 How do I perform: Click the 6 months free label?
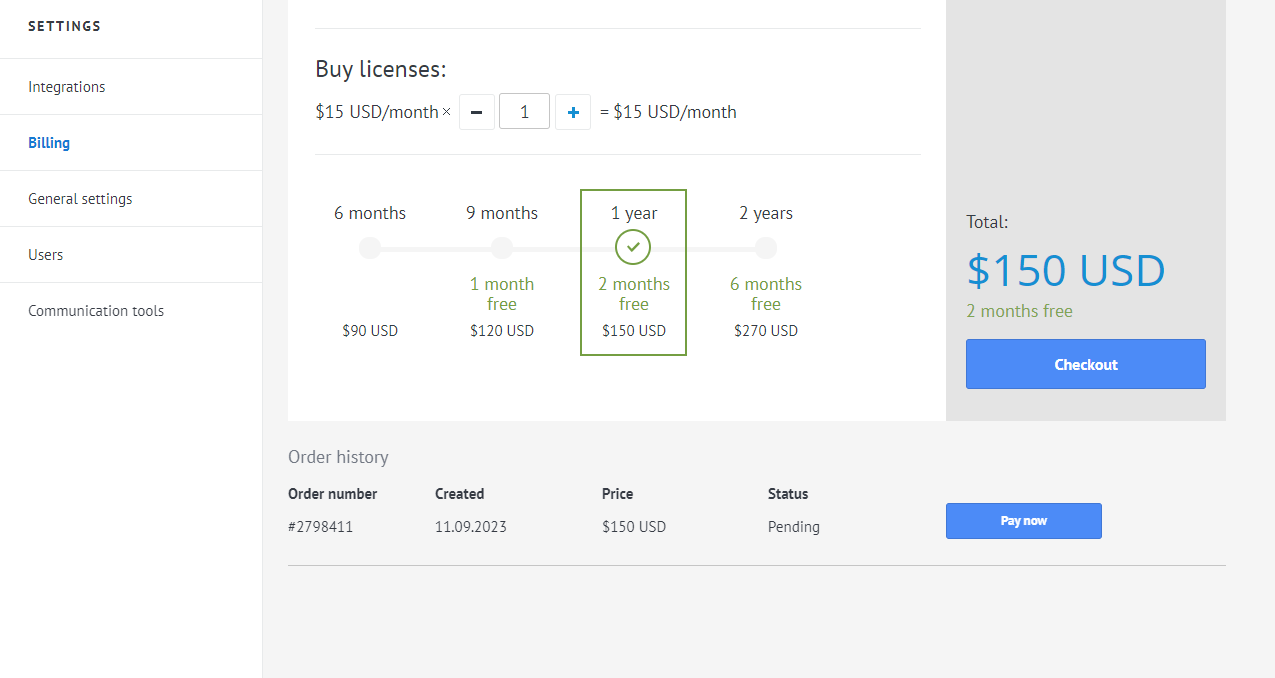point(766,294)
